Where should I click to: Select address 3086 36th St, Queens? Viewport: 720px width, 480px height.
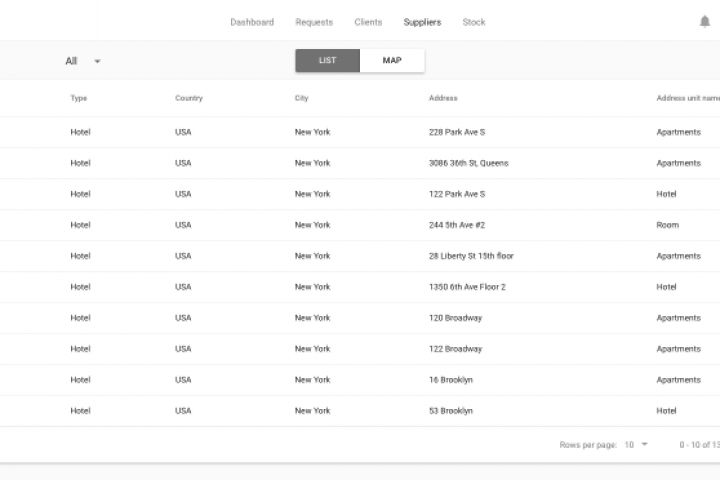coord(469,163)
